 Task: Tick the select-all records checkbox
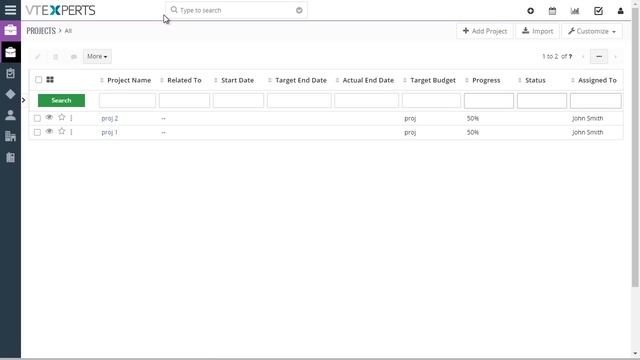[x=38, y=80]
